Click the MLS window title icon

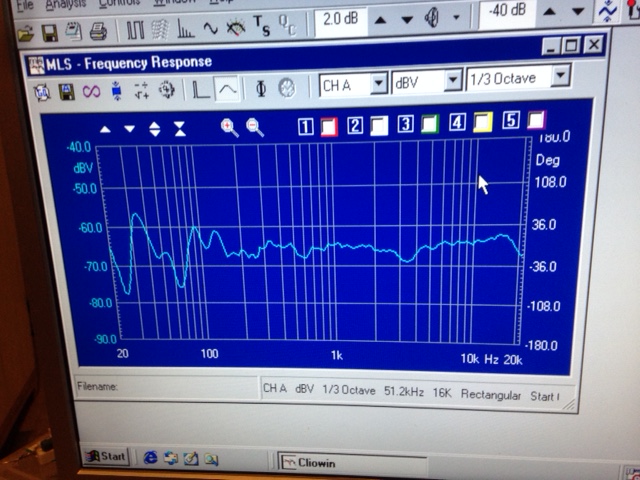click(x=36, y=65)
